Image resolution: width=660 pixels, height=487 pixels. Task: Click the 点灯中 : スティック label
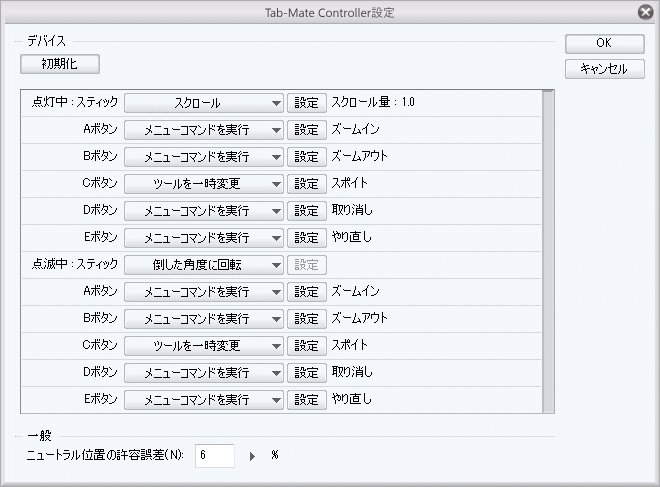point(75,102)
